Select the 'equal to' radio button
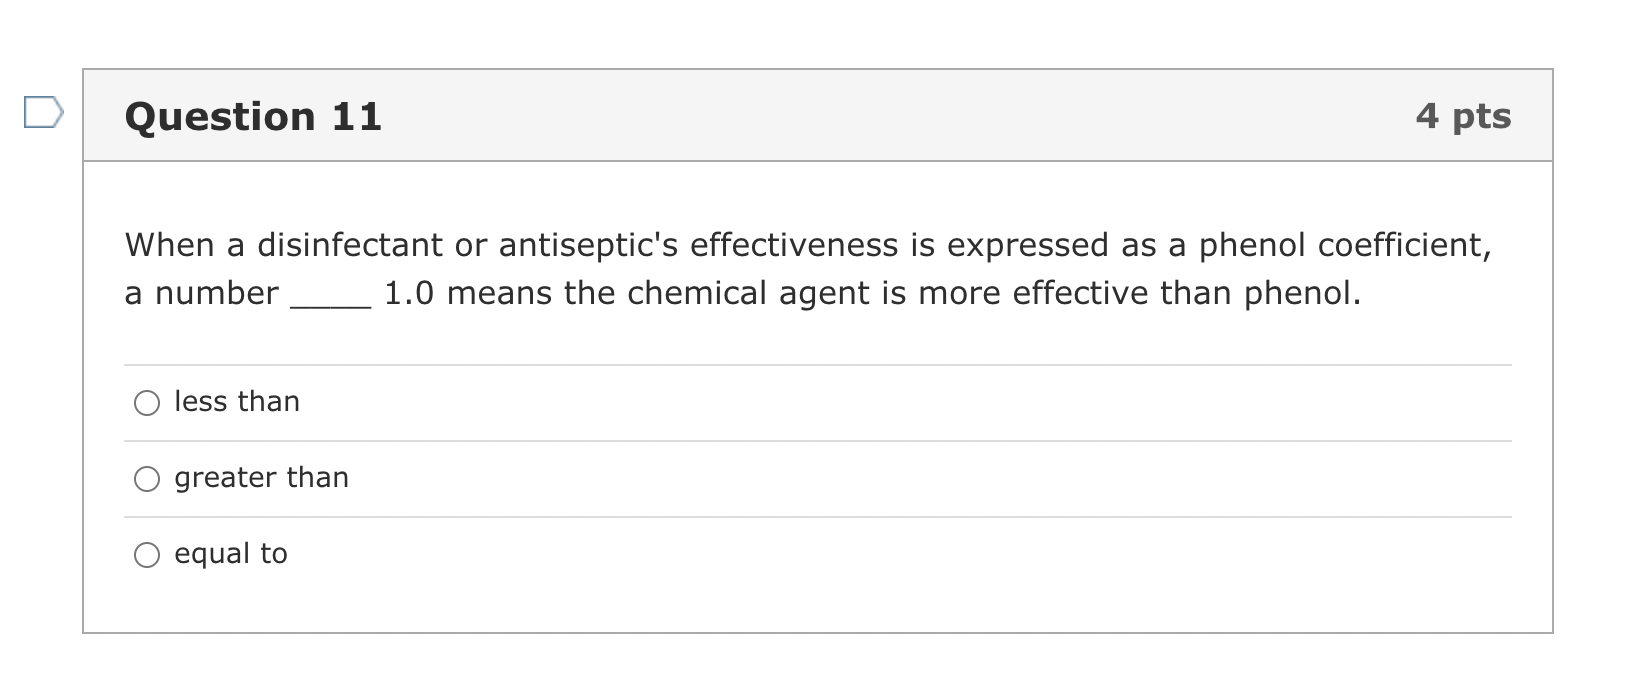 147,553
